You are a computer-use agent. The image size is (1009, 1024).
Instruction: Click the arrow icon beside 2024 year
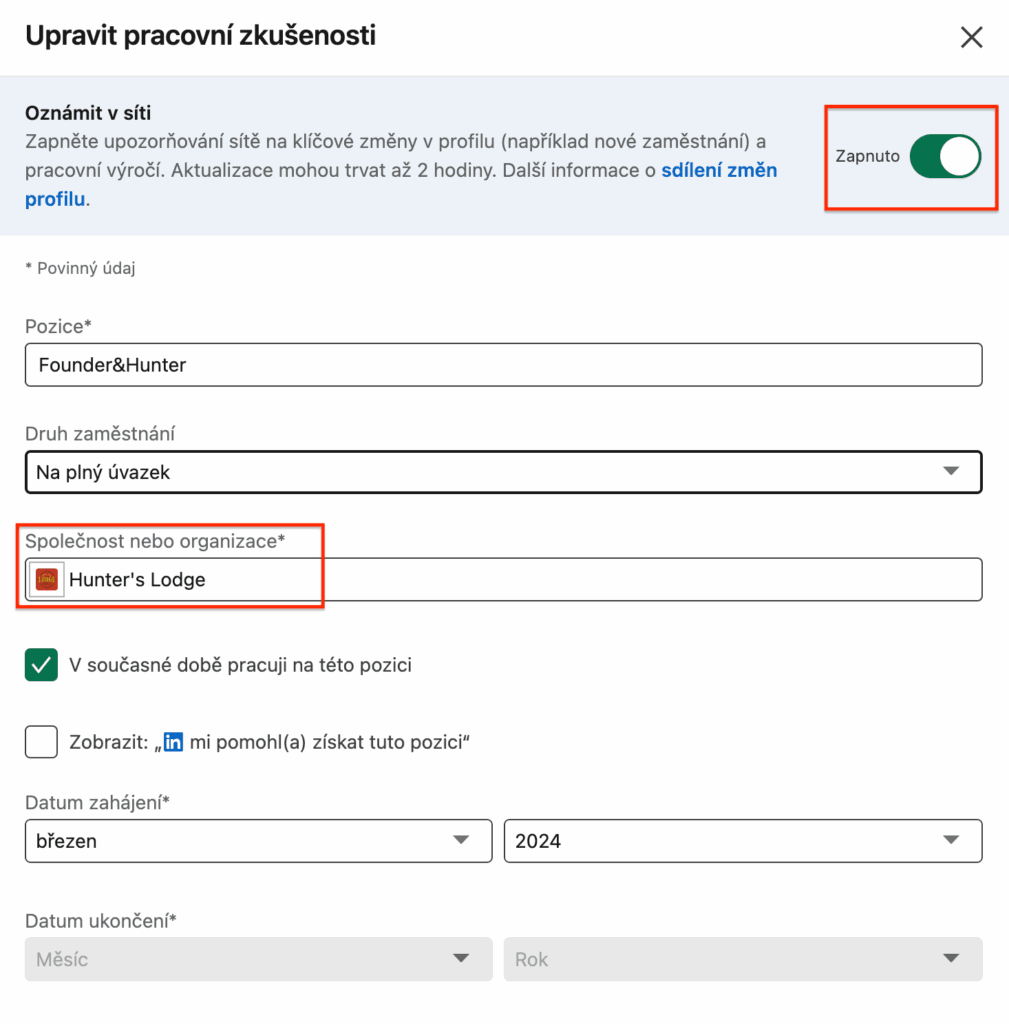coord(951,840)
